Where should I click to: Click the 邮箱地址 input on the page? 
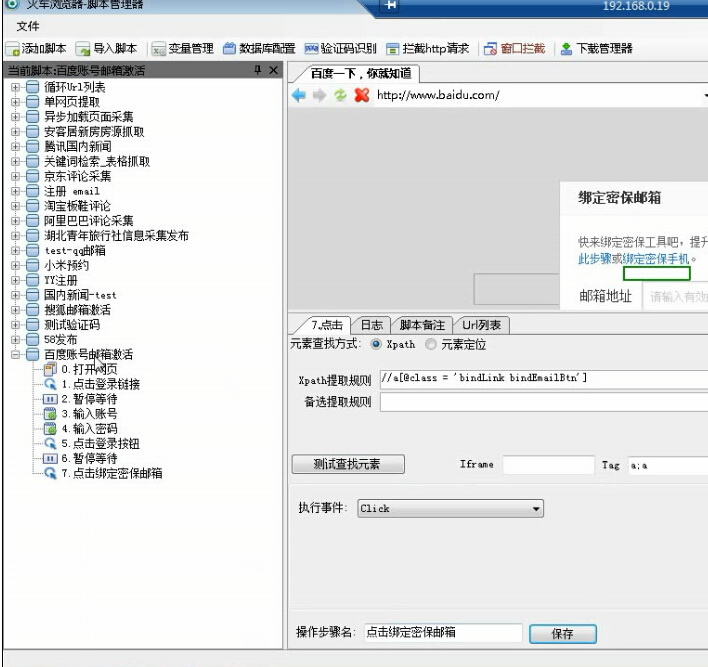coord(675,297)
